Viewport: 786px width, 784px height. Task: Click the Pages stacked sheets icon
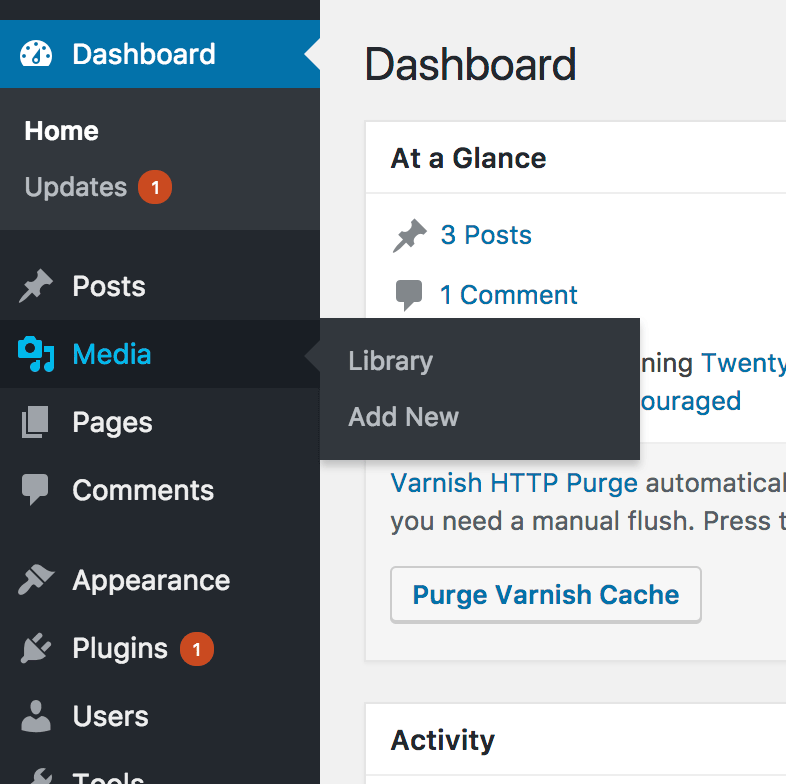click(x=36, y=423)
